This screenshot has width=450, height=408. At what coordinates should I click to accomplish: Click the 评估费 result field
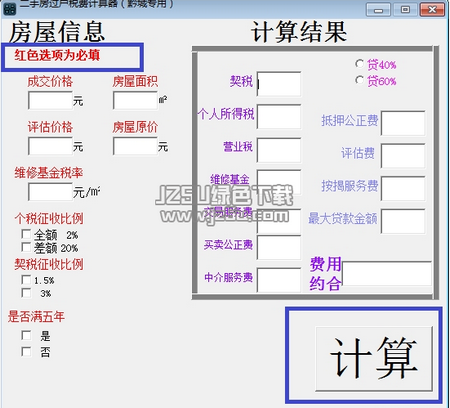point(403,156)
